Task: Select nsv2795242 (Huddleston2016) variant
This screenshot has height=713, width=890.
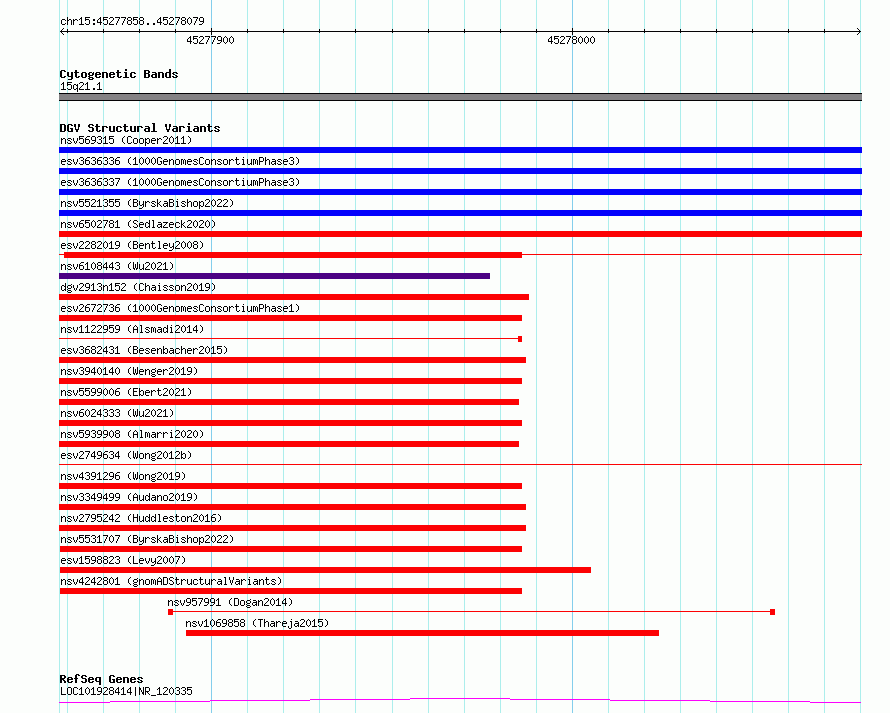Action: pyautogui.click(x=141, y=518)
